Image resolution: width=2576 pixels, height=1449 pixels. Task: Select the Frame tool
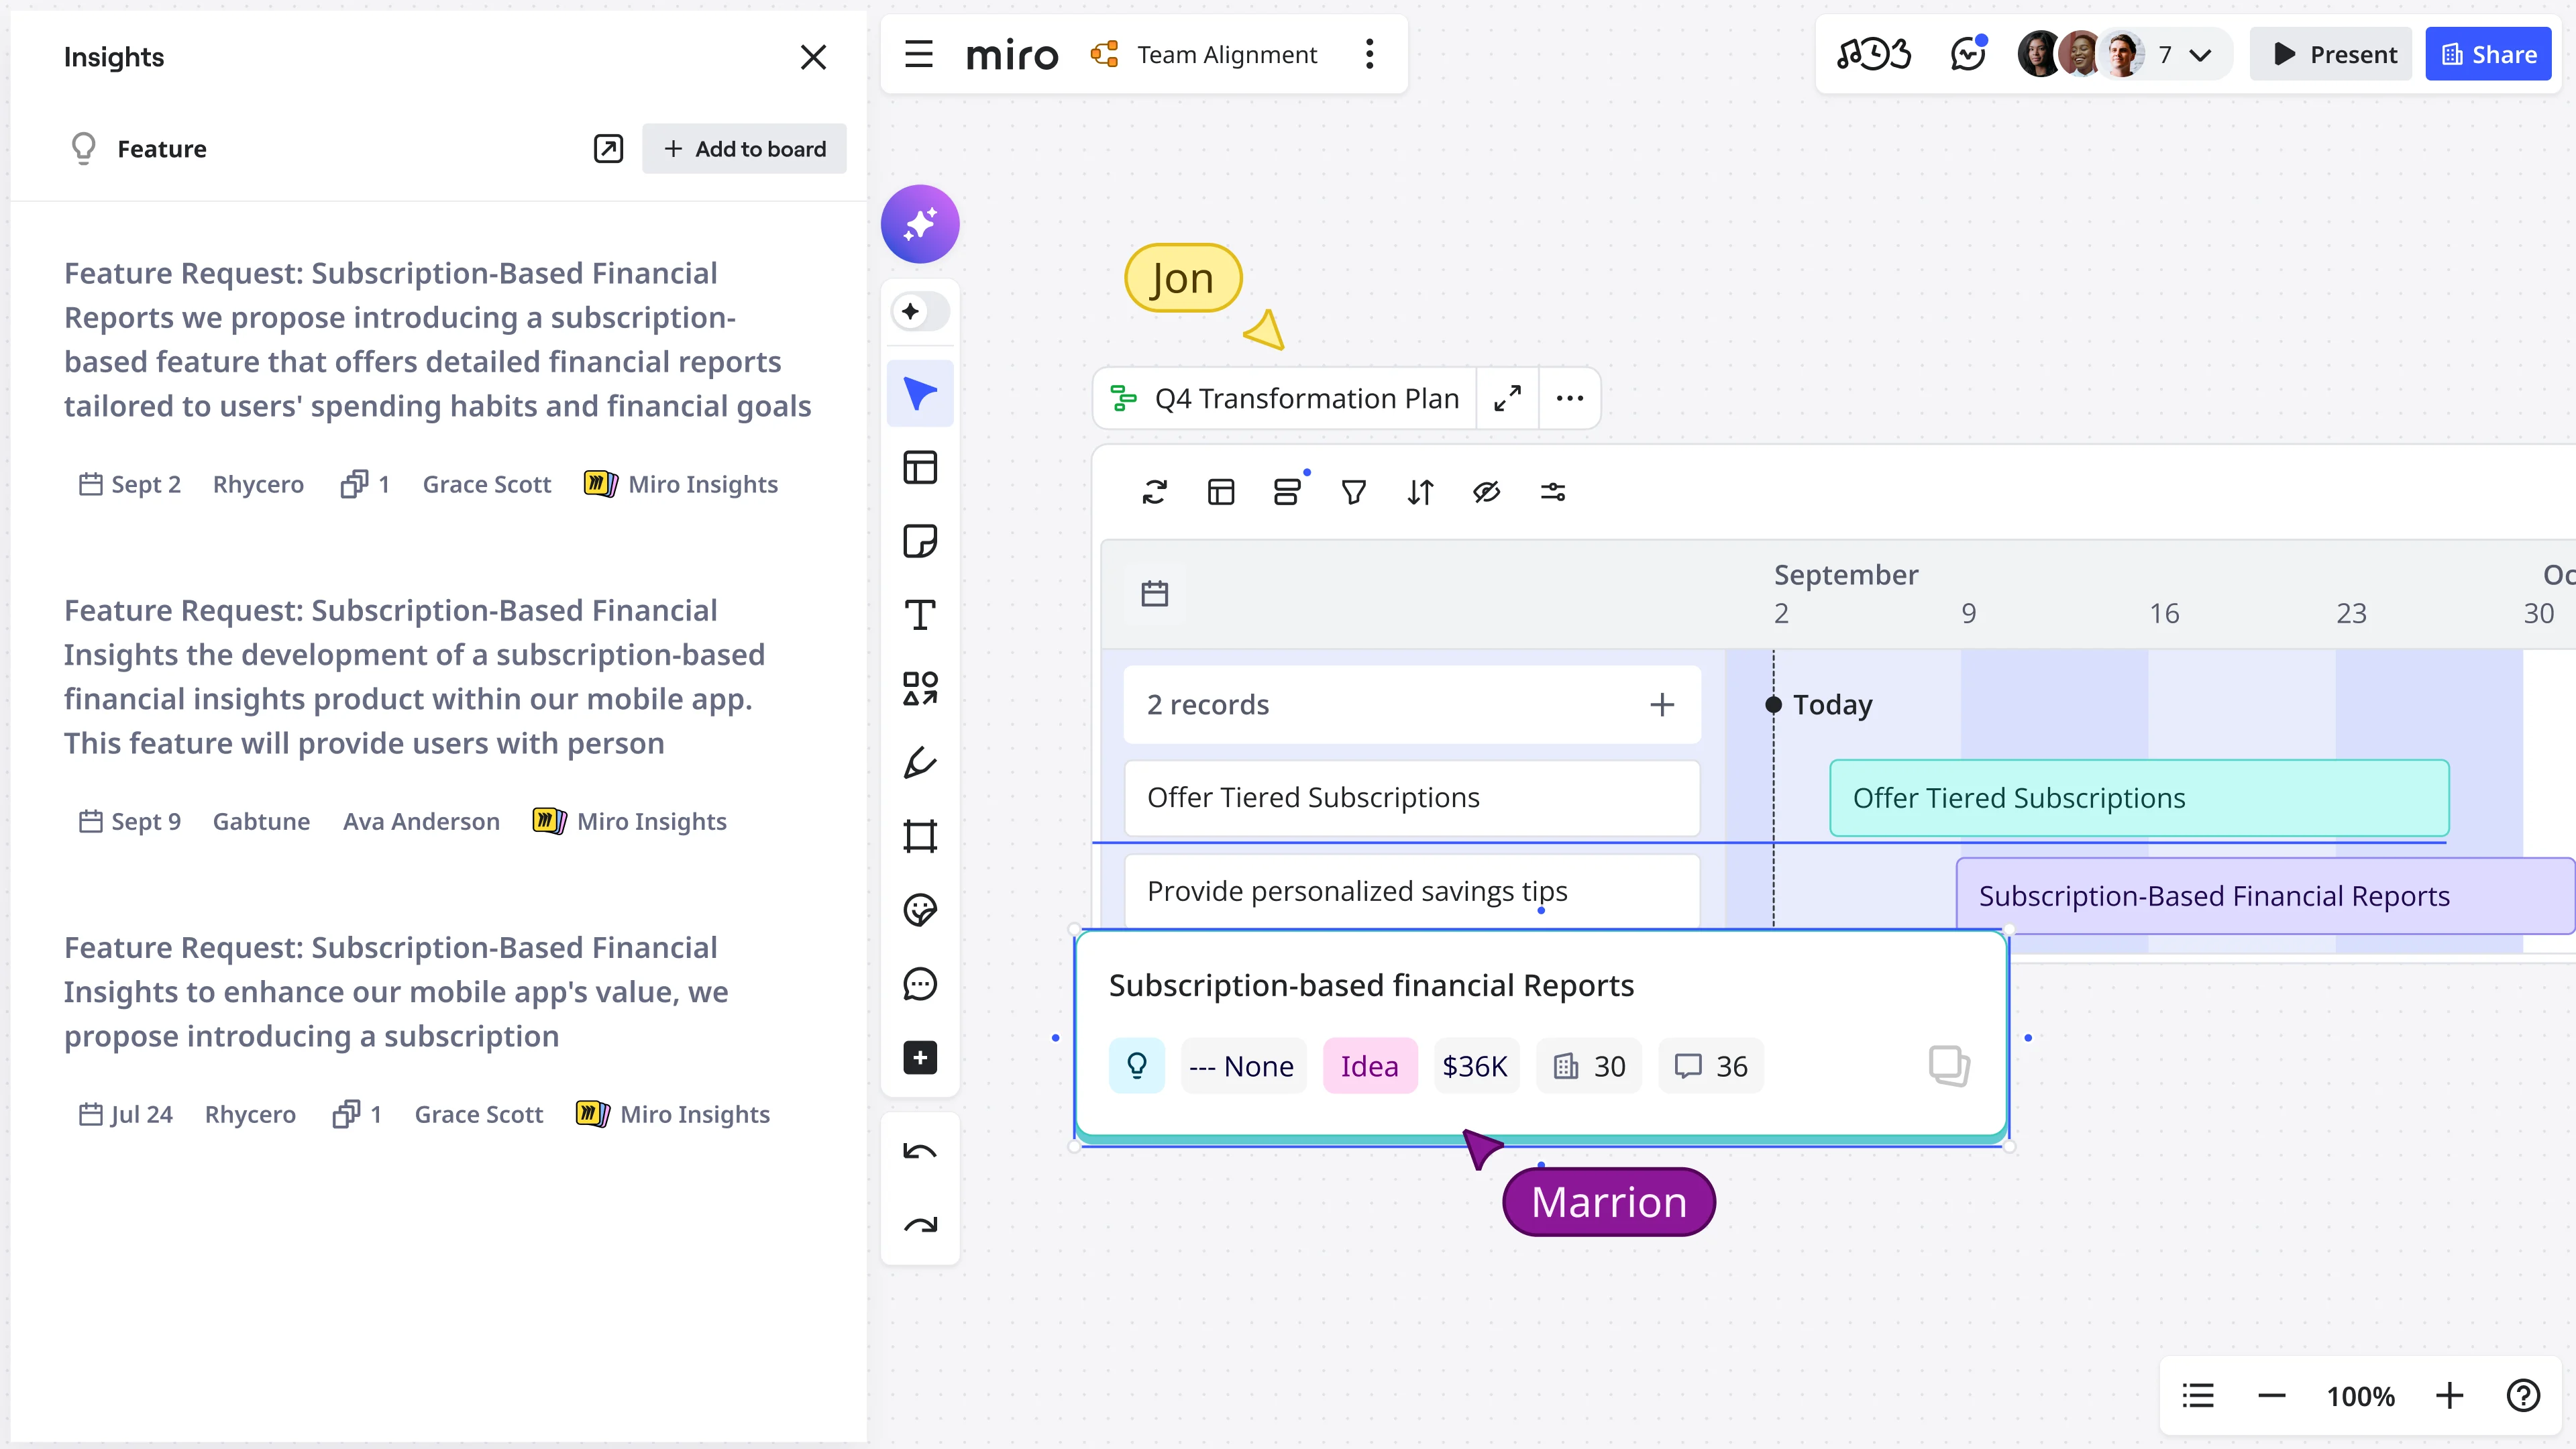tap(919, 836)
